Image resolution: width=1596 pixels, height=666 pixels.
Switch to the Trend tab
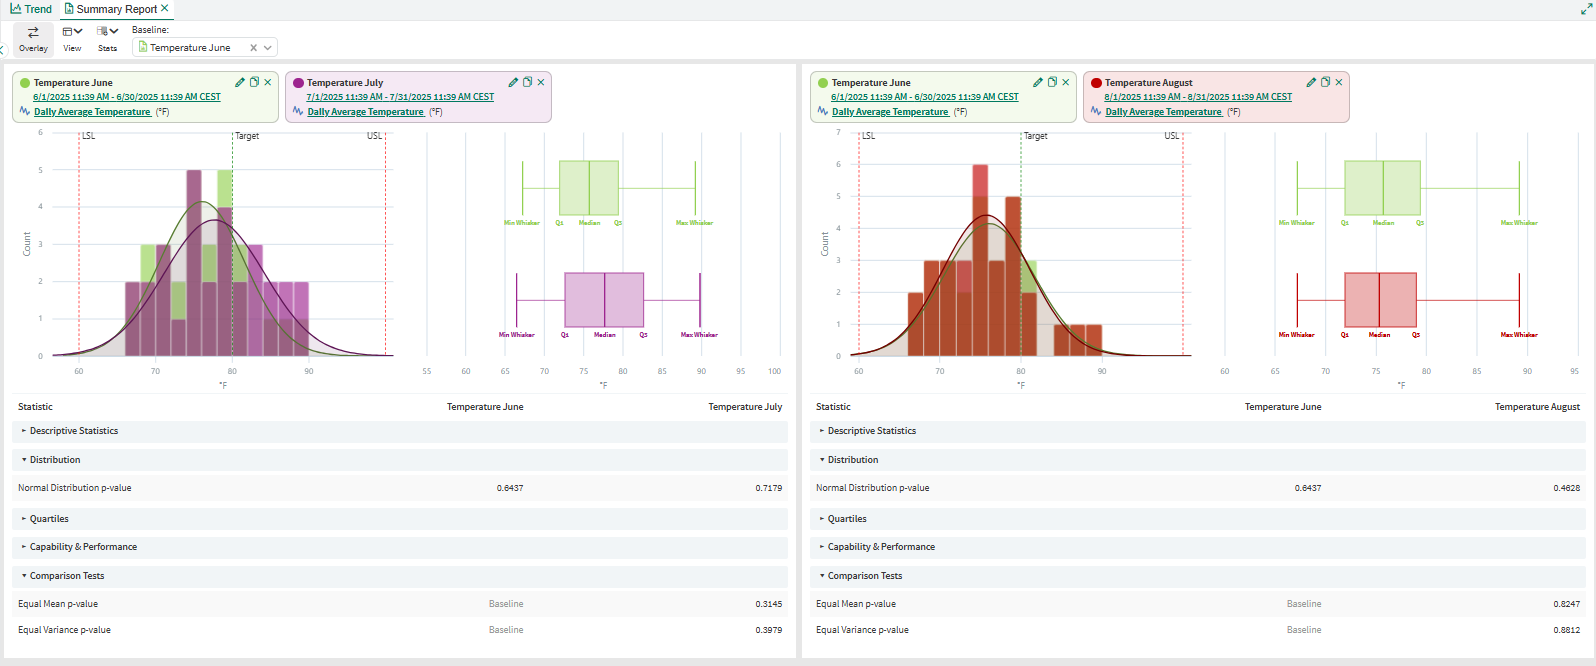tap(31, 9)
